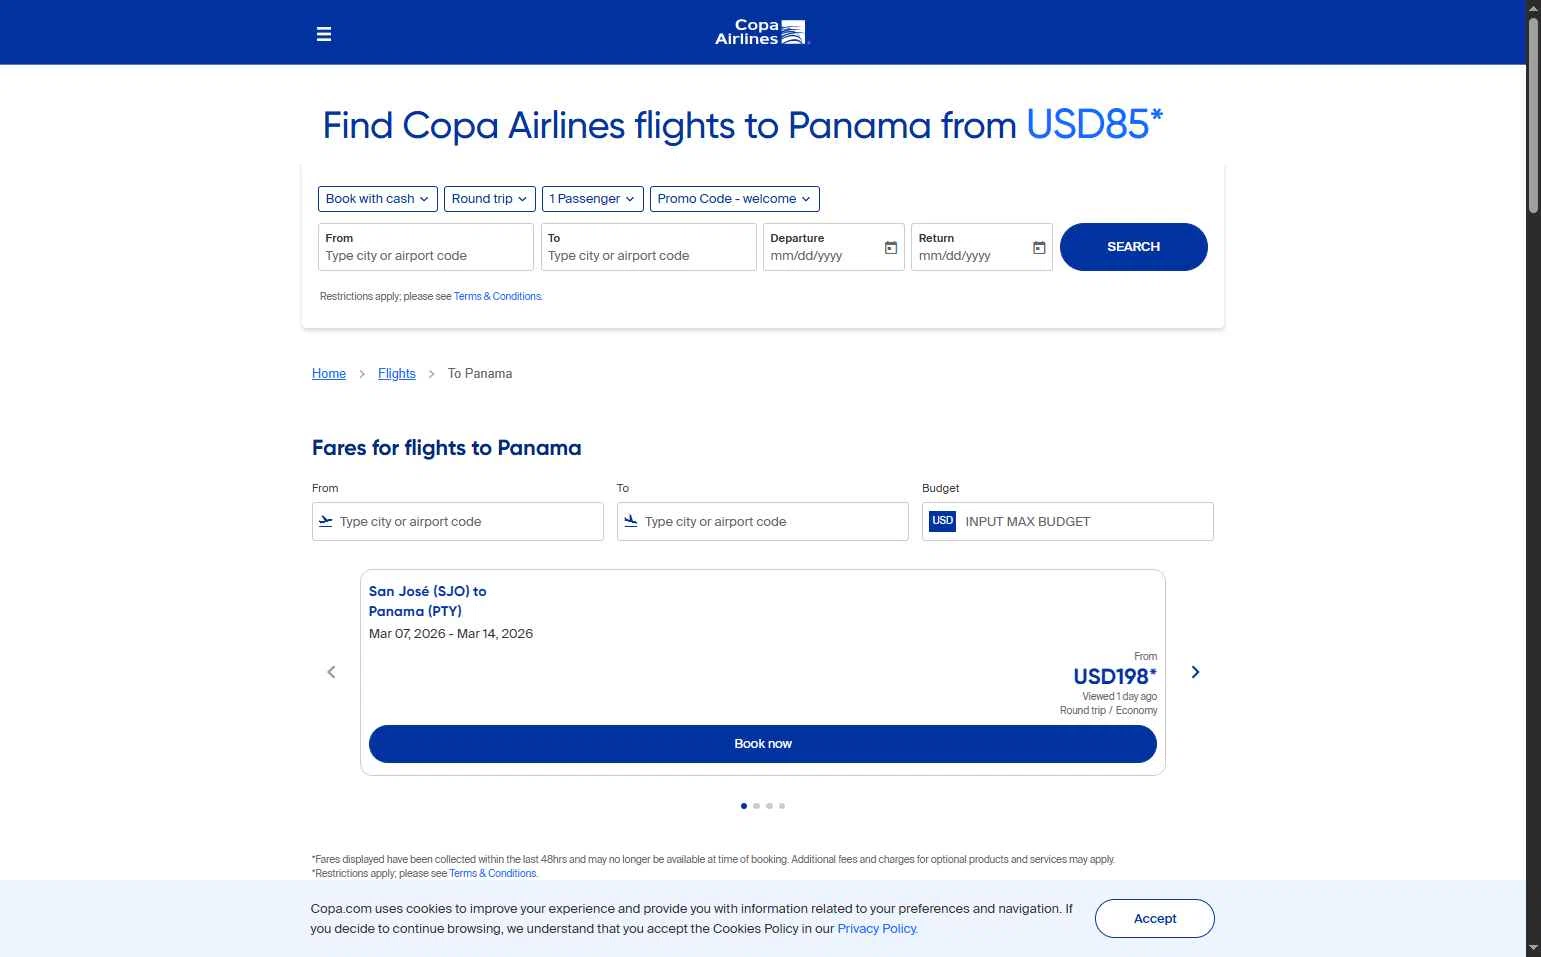
Task: Open the Privacy Policy link
Action: (877, 929)
